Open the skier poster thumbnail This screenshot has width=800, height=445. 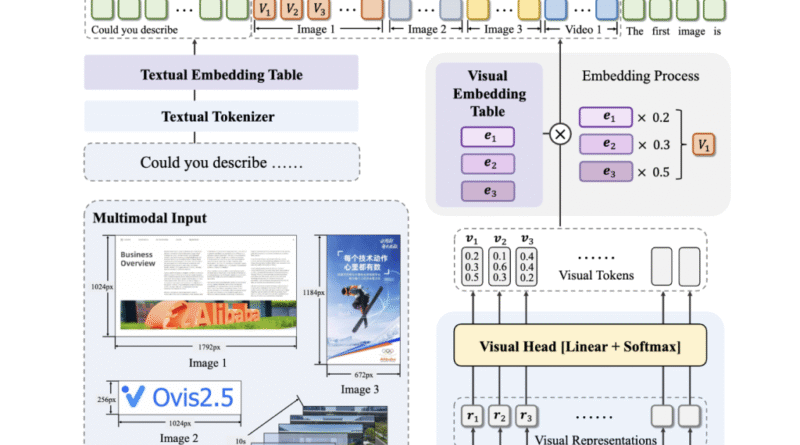coord(363,299)
